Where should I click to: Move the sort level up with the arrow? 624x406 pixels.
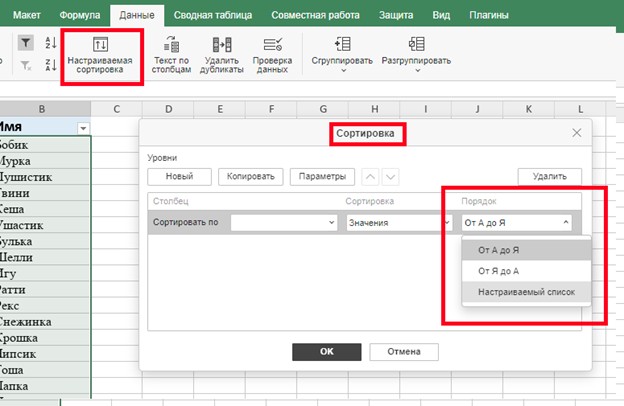(369, 177)
